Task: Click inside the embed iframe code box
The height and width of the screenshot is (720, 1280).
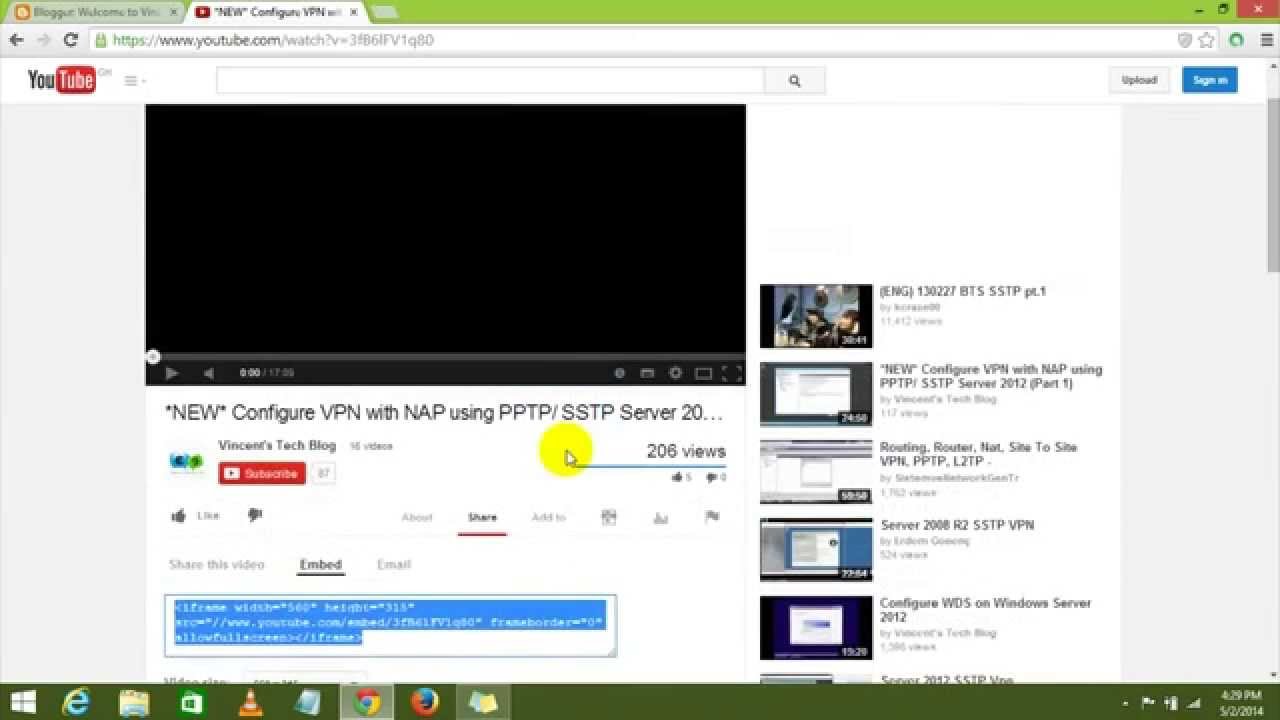Action: tap(390, 626)
